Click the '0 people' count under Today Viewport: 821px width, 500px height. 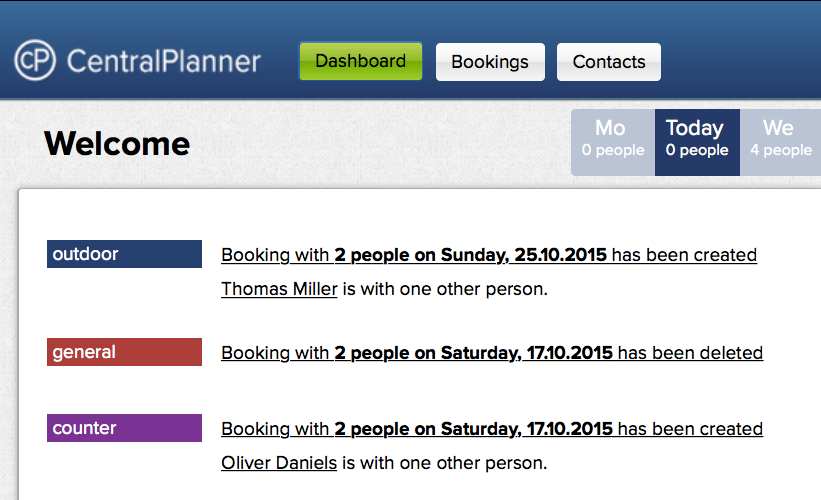pyautogui.click(x=697, y=151)
